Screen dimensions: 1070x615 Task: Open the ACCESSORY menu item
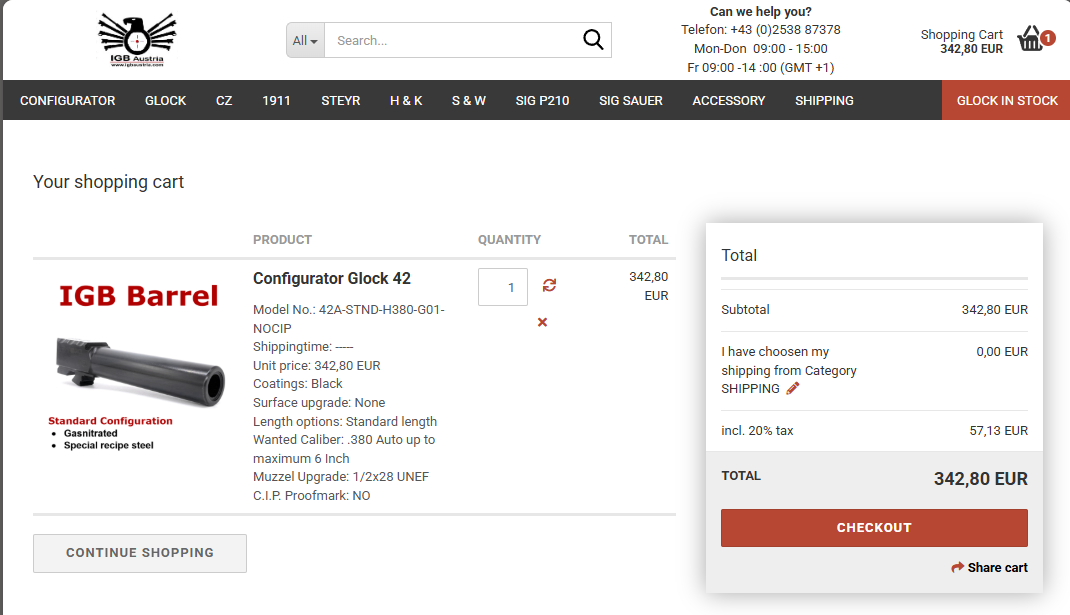pos(729,100)
